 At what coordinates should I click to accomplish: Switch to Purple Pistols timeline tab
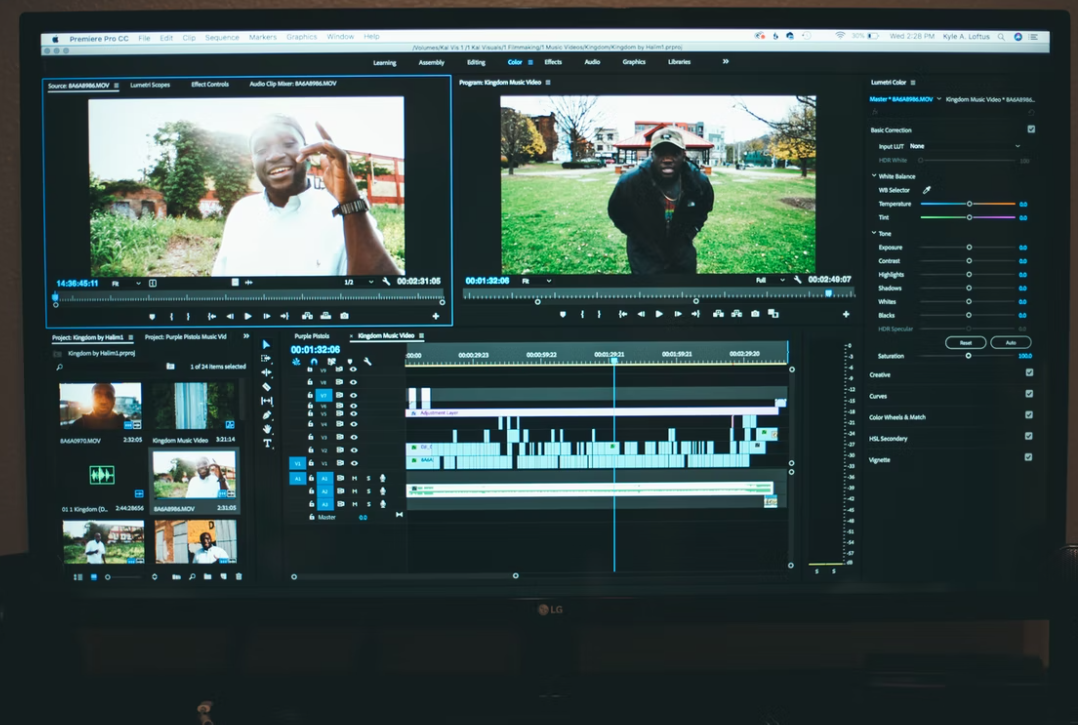[x=311, y=336]
